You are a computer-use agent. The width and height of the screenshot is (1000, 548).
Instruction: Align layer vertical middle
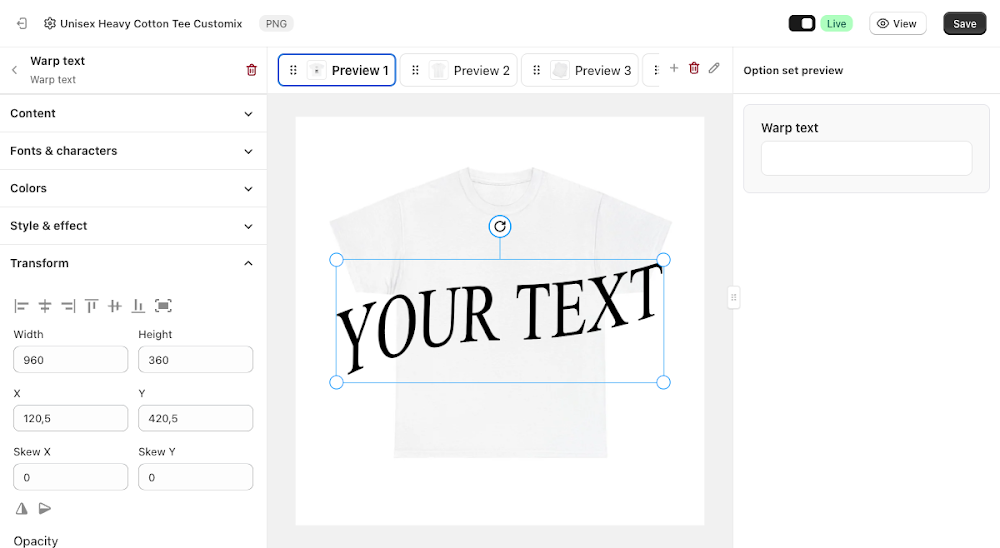tap(115, 306)
